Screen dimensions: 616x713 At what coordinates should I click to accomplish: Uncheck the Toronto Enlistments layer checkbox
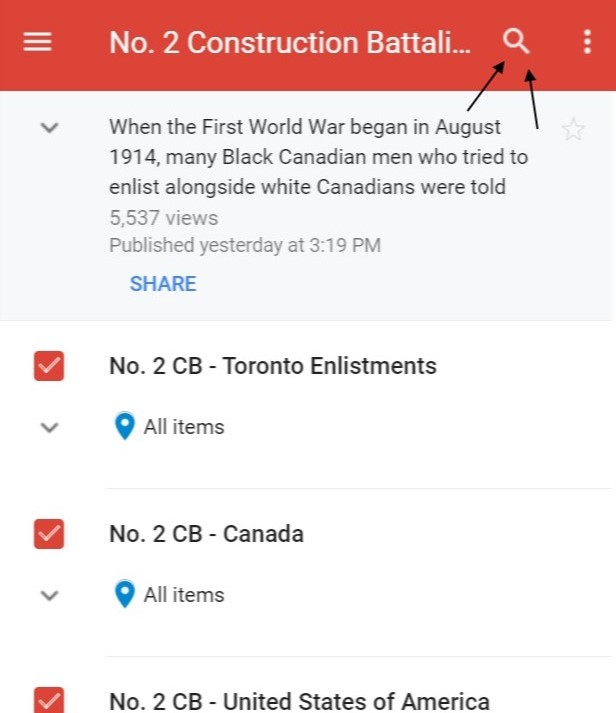49,365
